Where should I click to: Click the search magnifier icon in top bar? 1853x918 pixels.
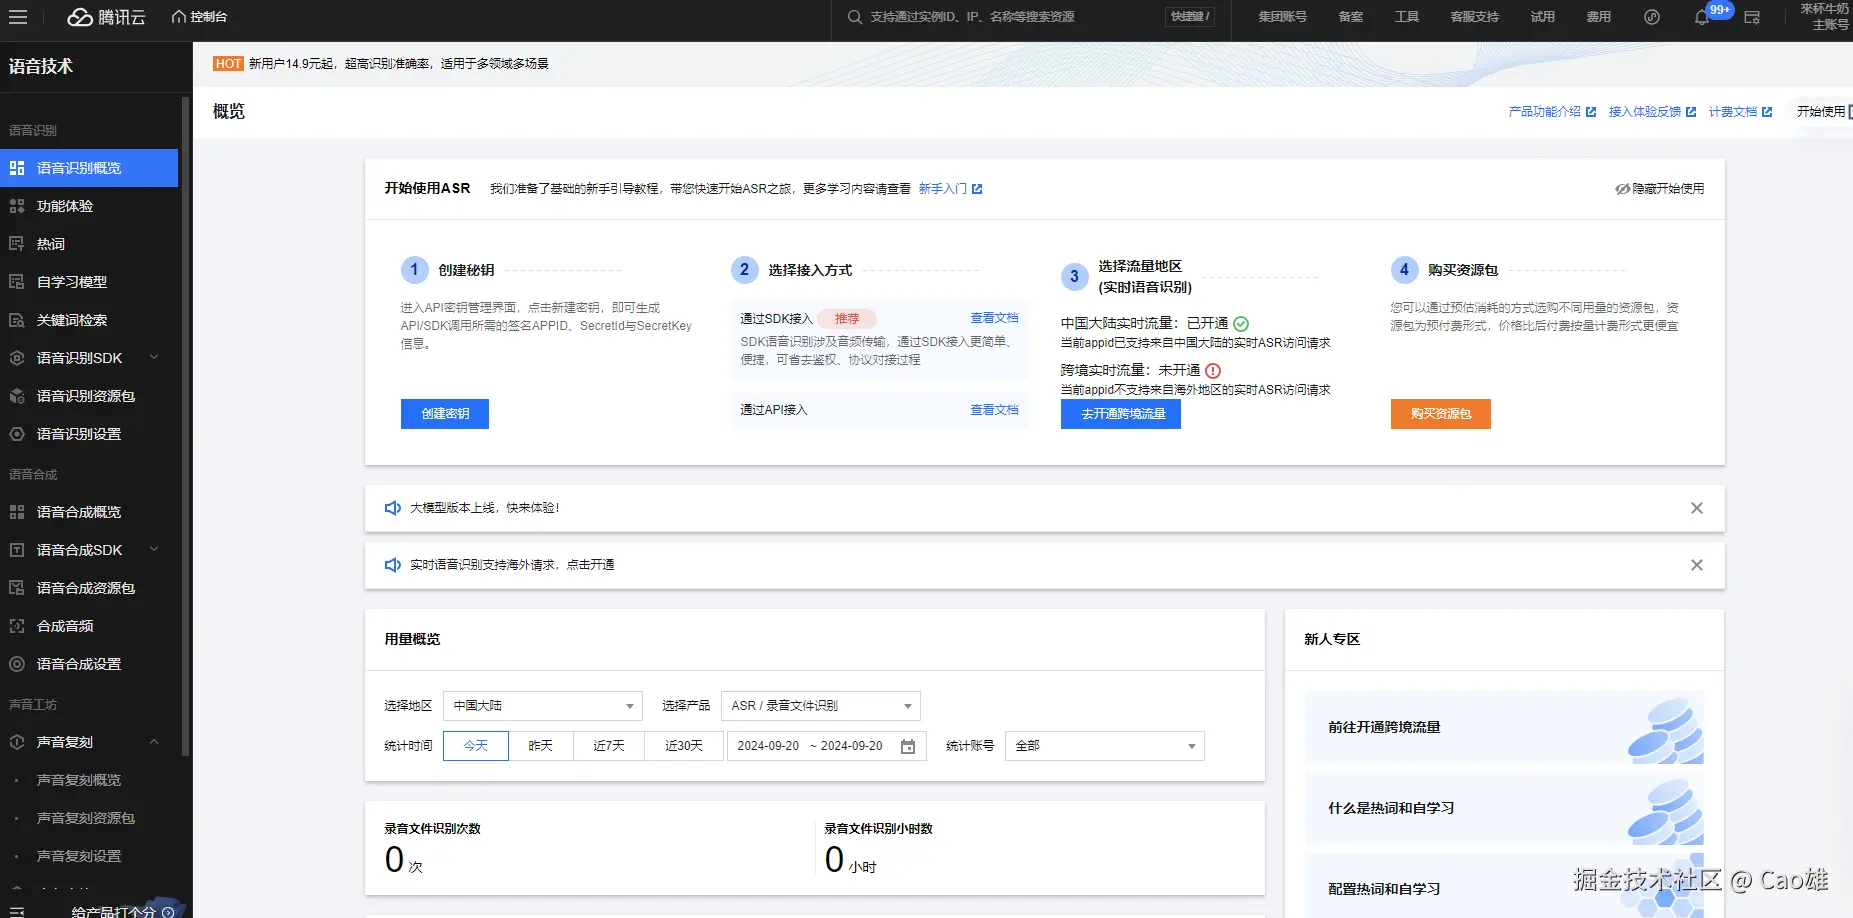855,17
